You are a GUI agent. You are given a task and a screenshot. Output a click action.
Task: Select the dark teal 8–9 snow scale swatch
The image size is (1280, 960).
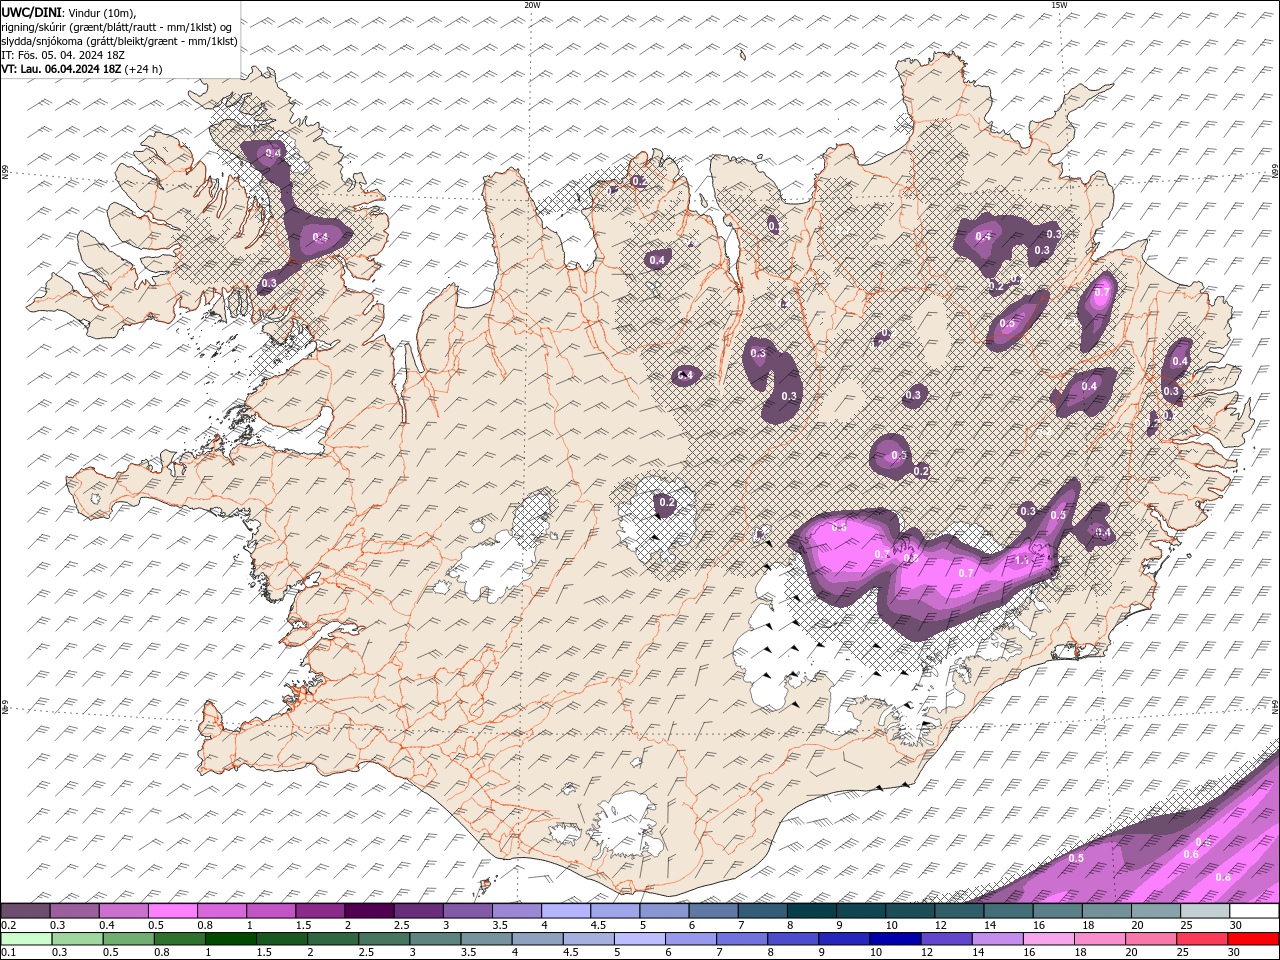[x=812, y=911]
